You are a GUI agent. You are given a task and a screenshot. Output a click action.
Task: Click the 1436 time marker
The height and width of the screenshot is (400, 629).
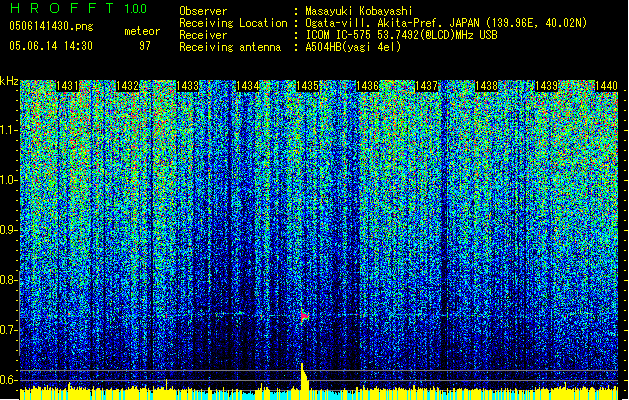(367, 86)
